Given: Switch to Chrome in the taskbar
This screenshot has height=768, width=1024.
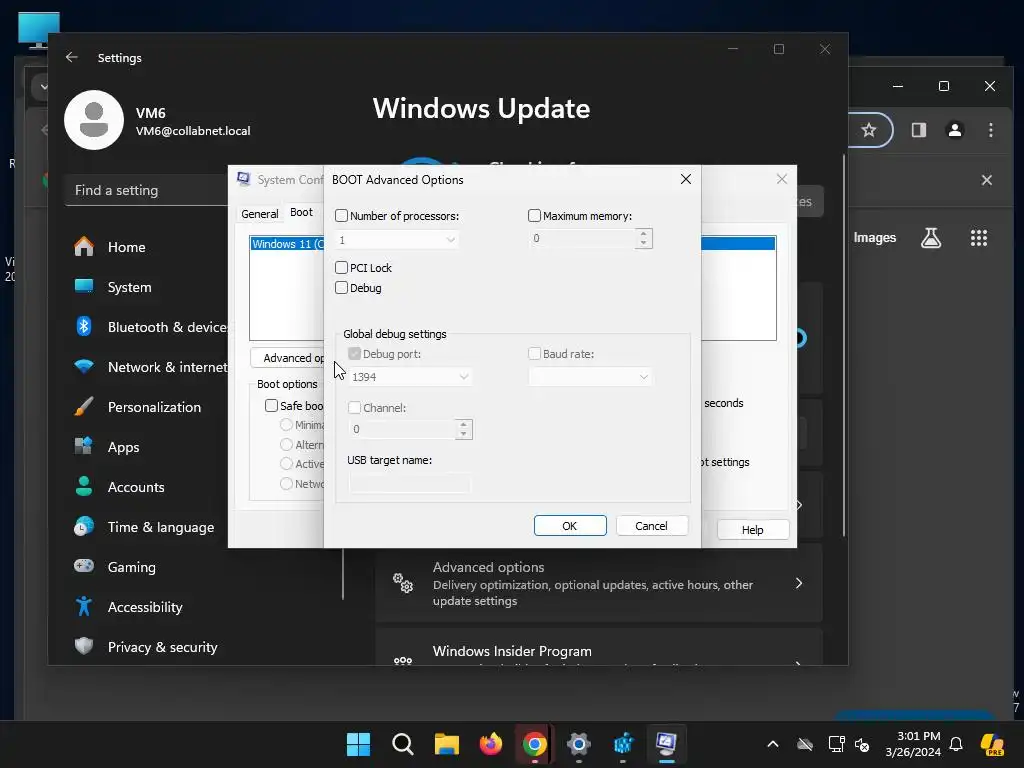Looking at the screenshot, I should tap(534, 744).
